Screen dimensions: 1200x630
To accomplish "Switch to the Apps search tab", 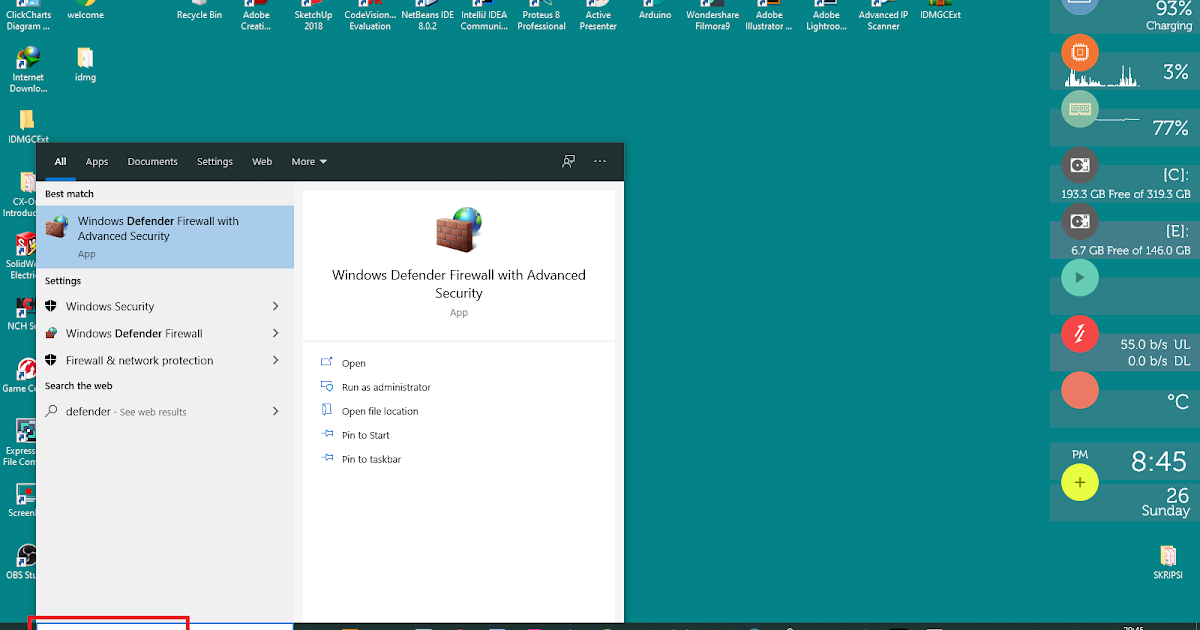I will point(97,161).
